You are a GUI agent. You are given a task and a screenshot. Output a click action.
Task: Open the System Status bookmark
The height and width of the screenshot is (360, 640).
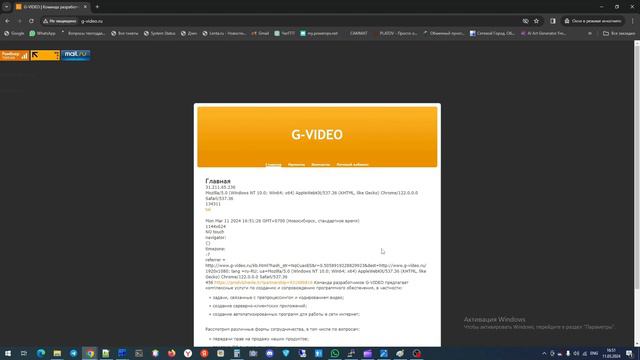coord(160,33)
